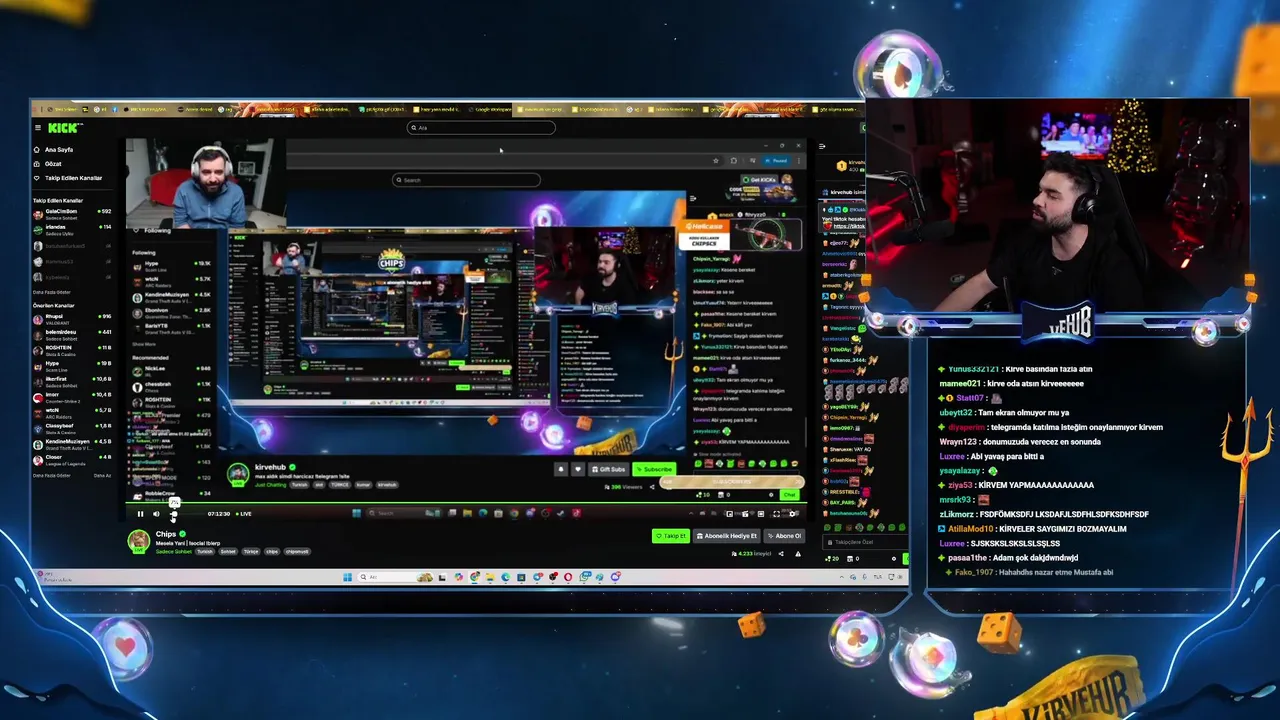Click the Abone Ol button
The width and height of the screenshot is (1280, 720).
(x=784, y=536)
